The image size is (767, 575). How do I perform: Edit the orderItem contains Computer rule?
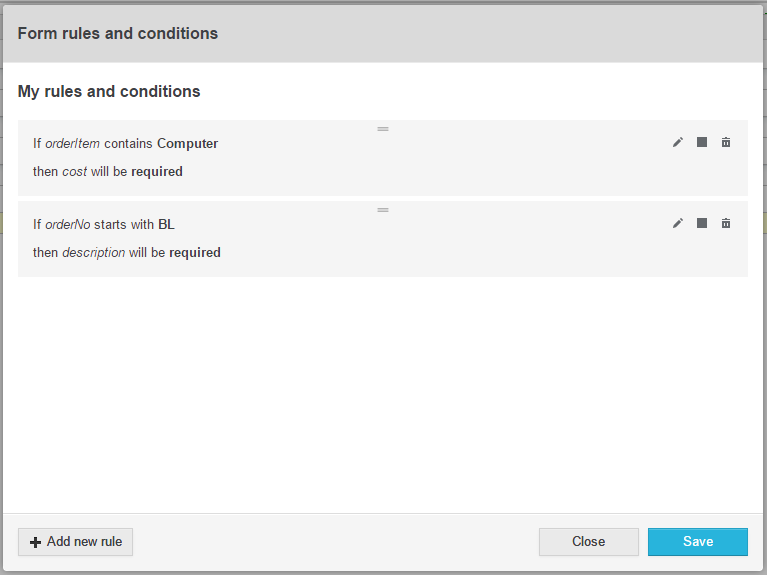point(677,142)
